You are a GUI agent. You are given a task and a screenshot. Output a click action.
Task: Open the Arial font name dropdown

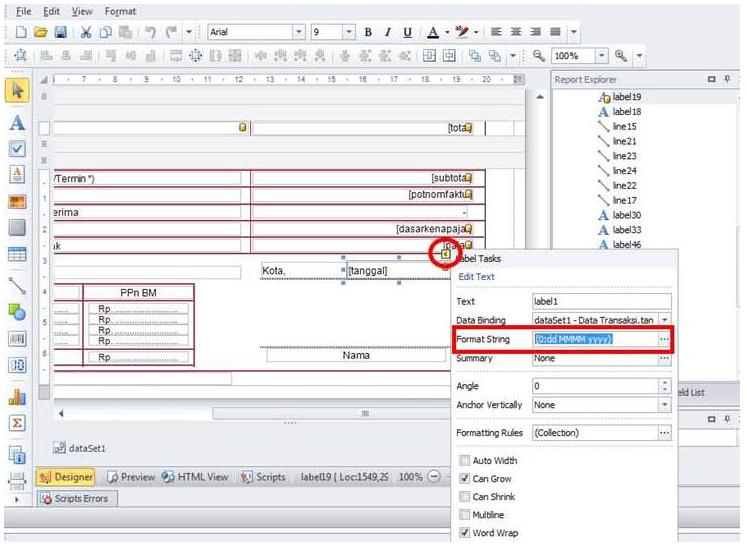pyautogui.click(x=299, y=32)
